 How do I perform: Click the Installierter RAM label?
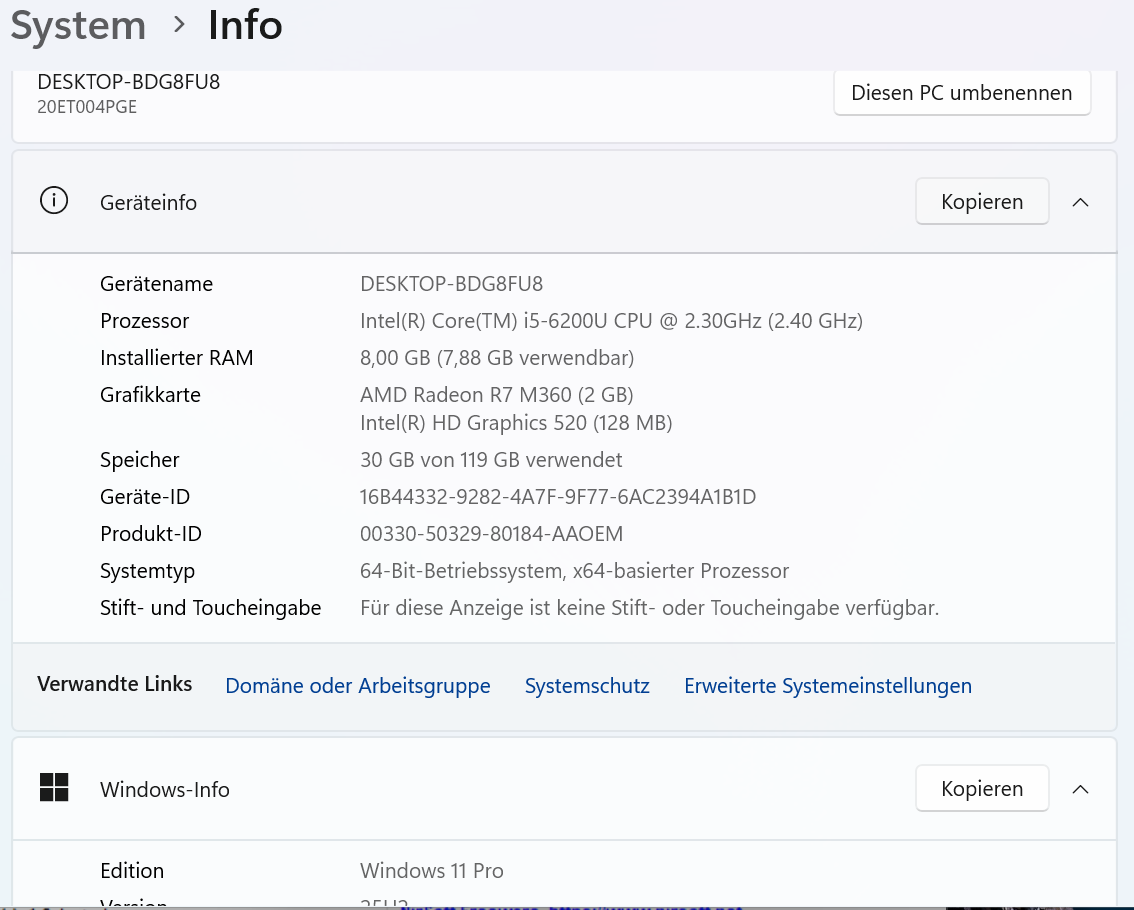(x=176, y=357)
